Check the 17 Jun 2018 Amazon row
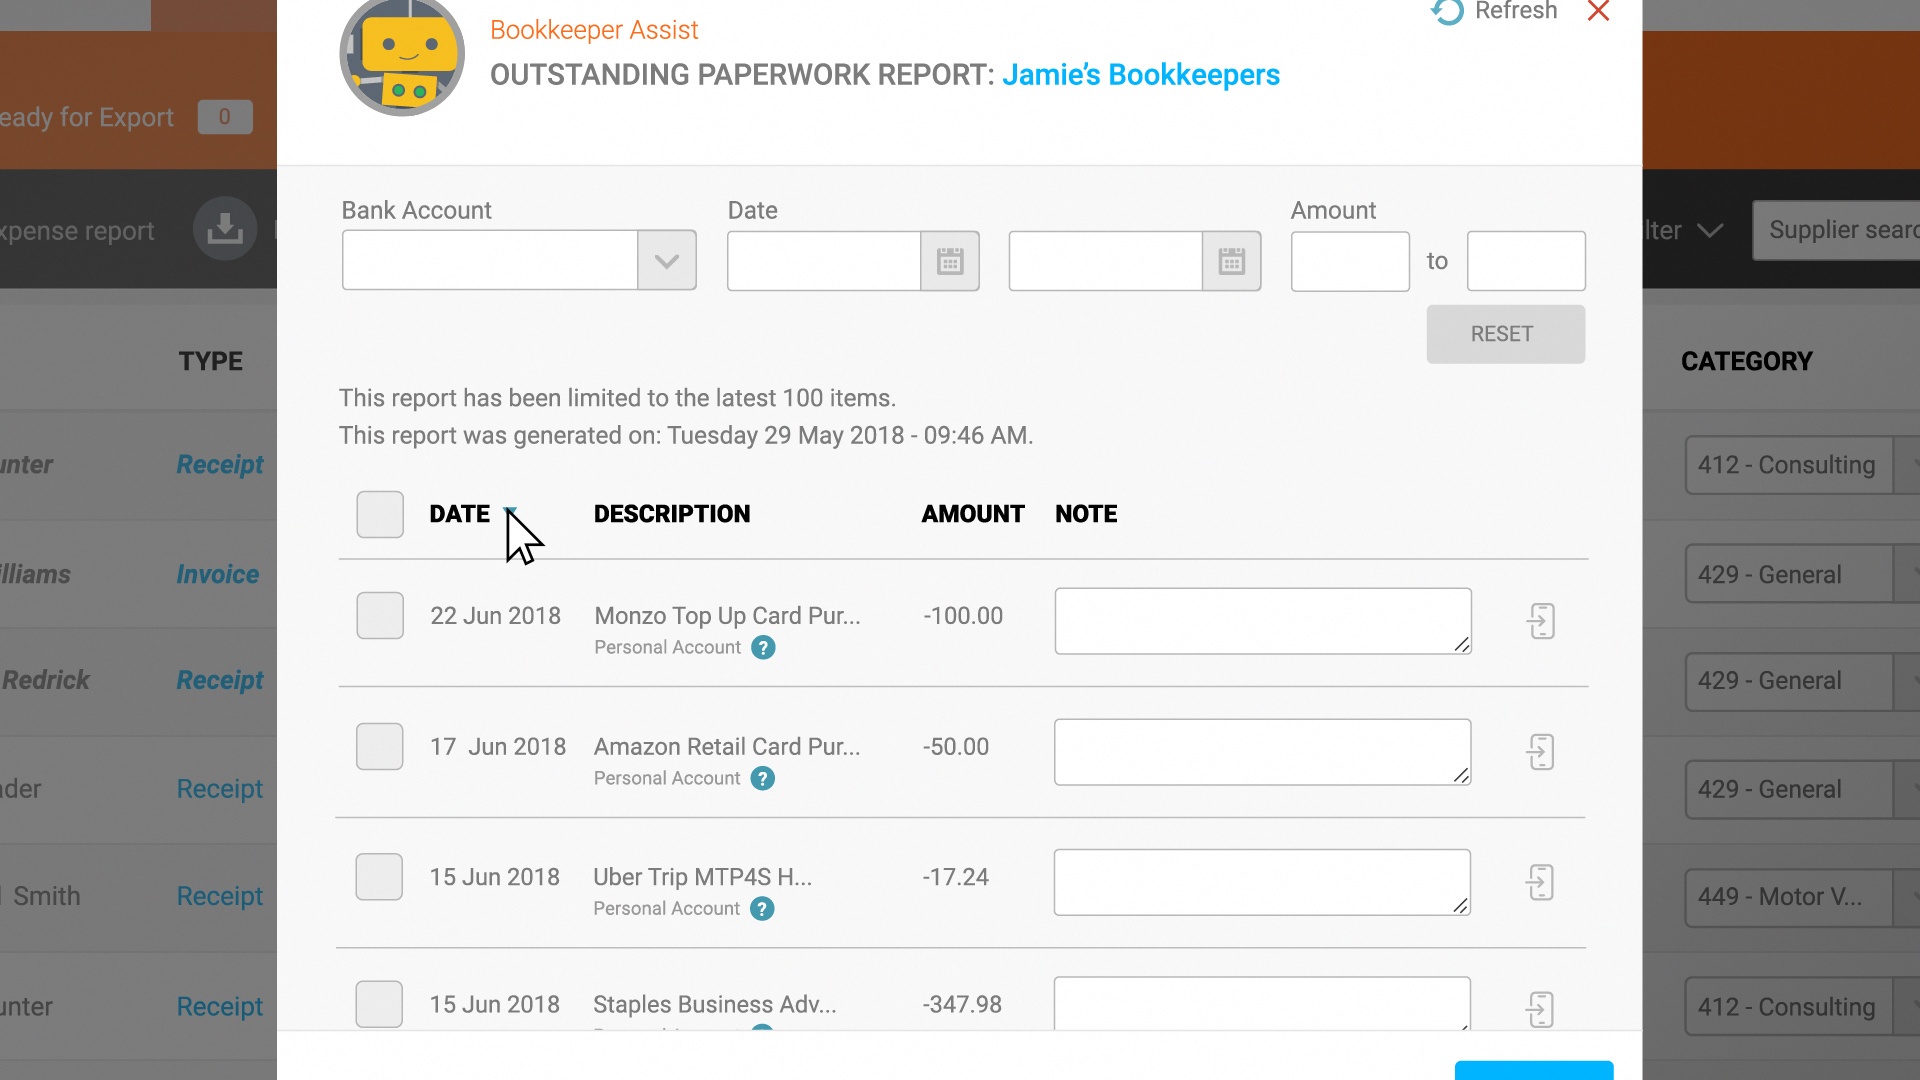Screen dimensions: 1920x1080 click(380, 747)
